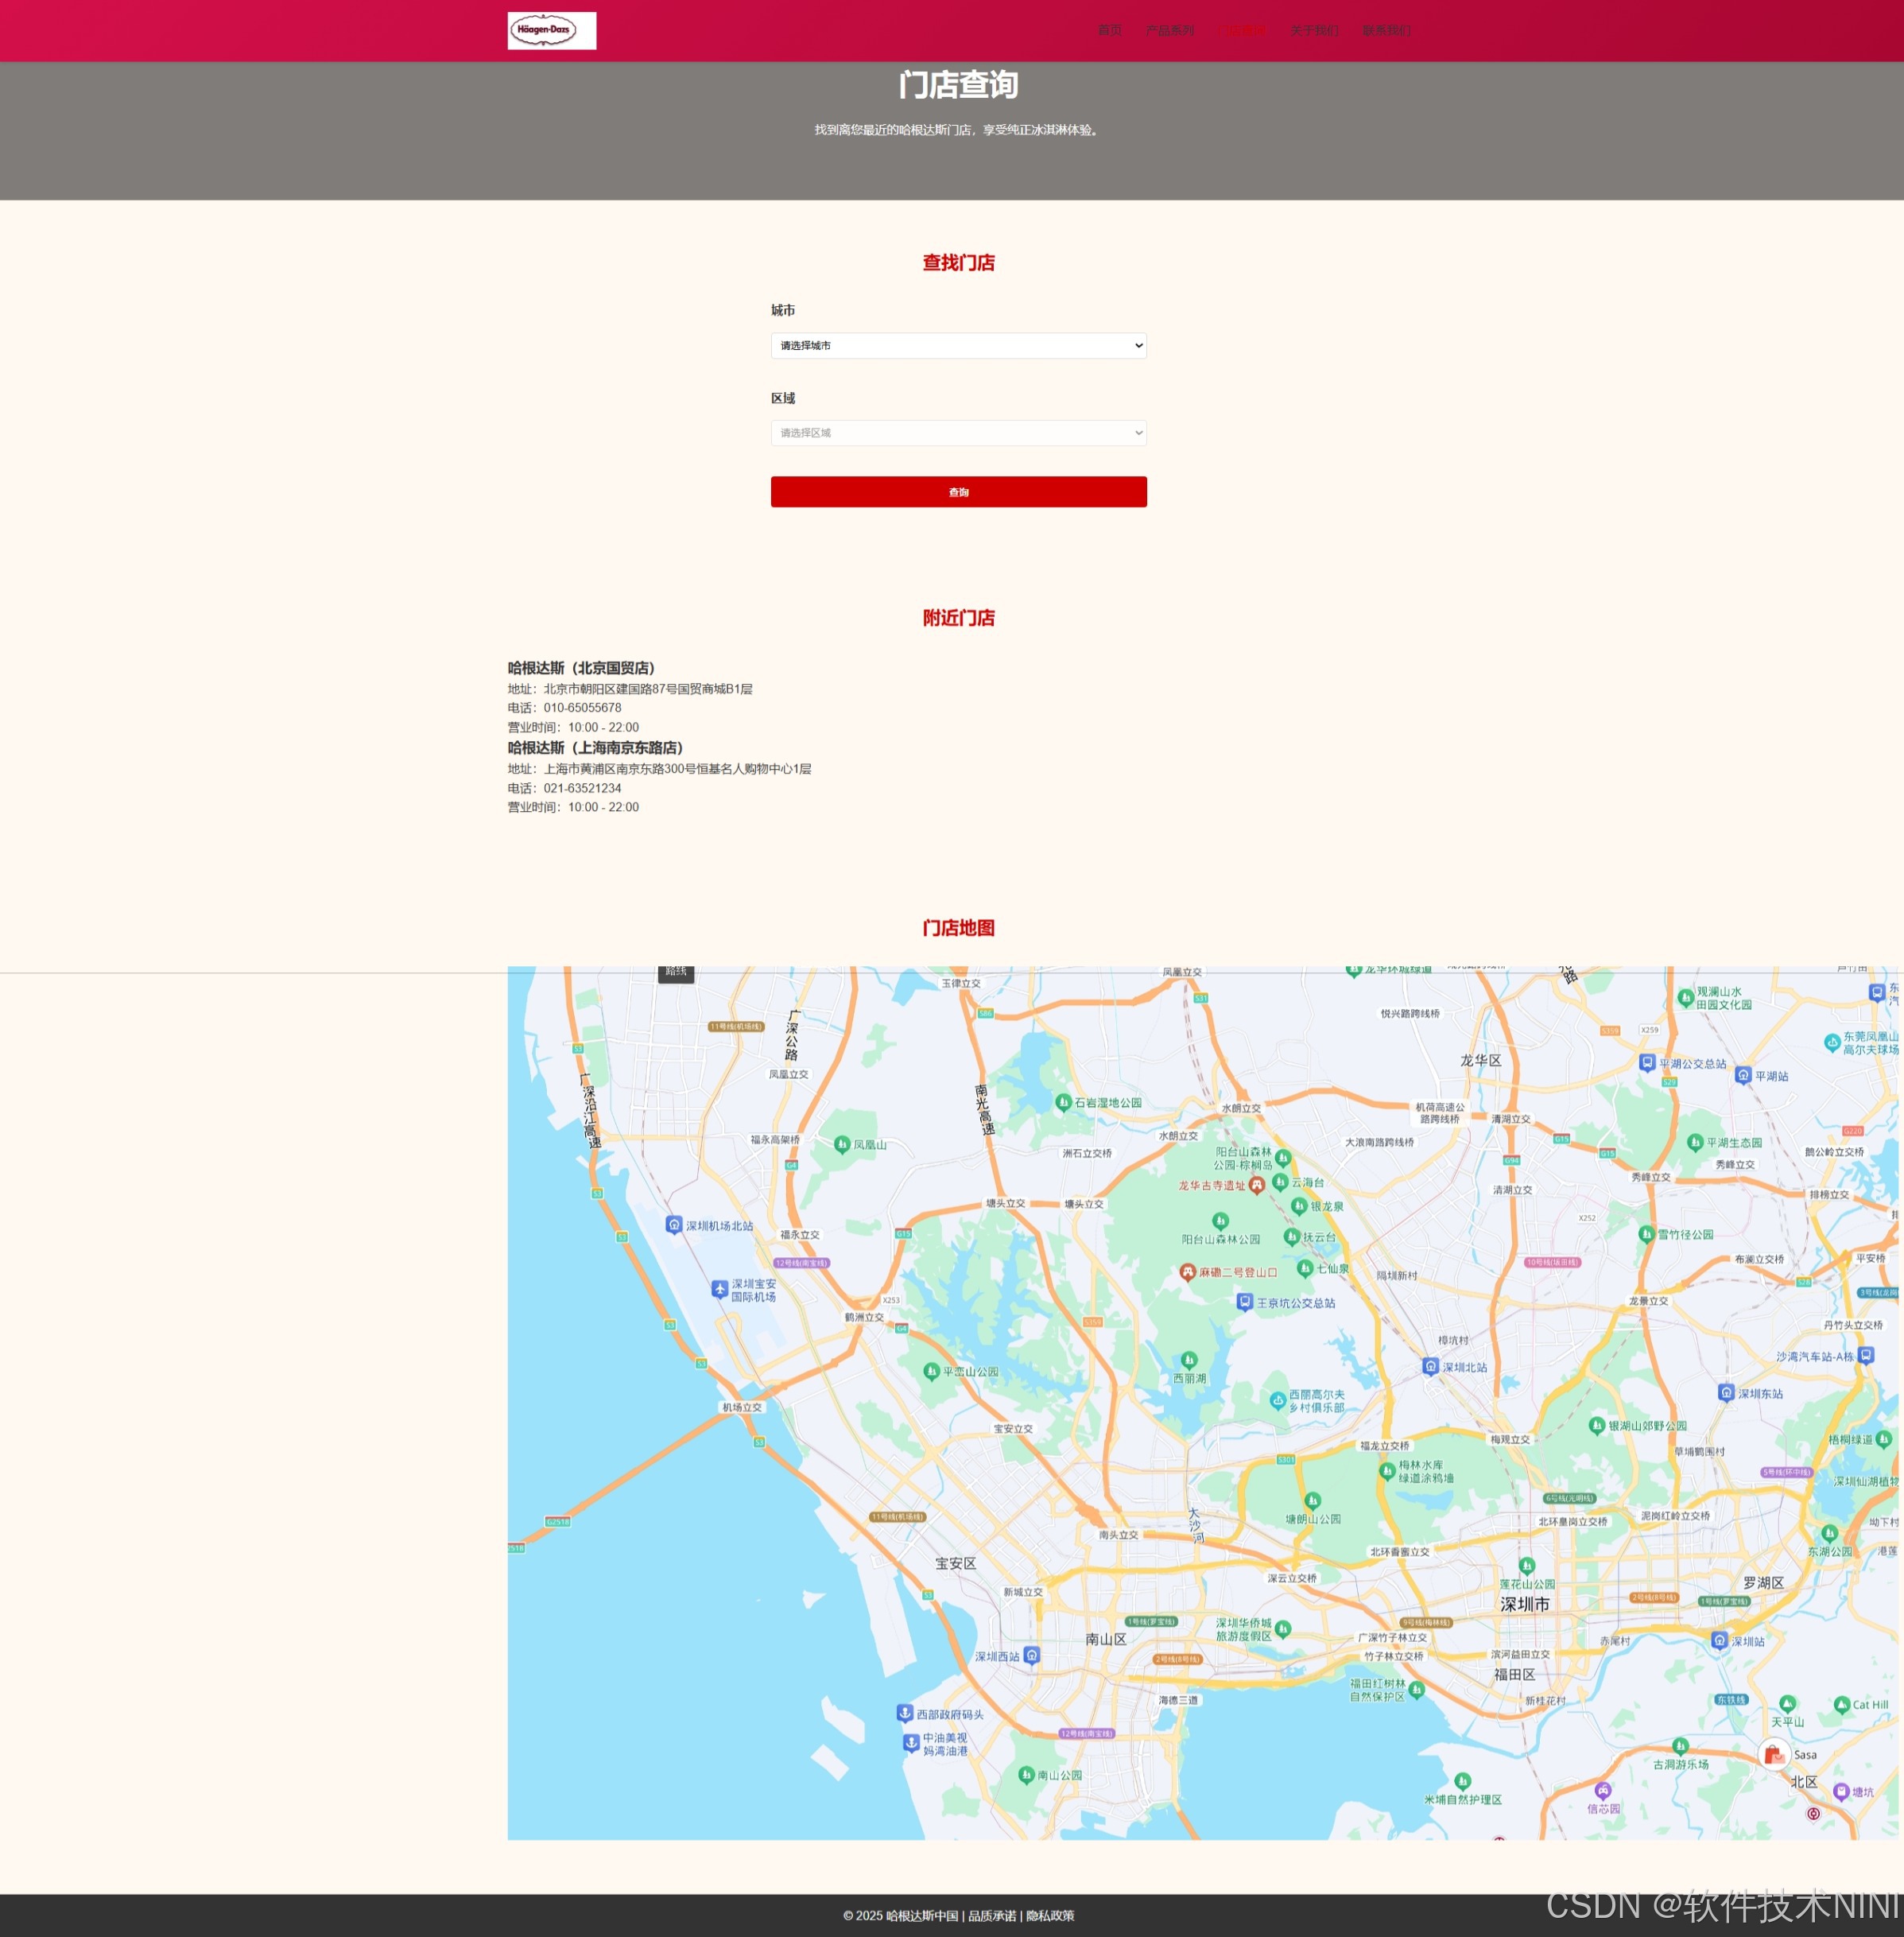Open 品质承诺 footer link
Screen dimensions: 1904x1937
click(991, 1916)
